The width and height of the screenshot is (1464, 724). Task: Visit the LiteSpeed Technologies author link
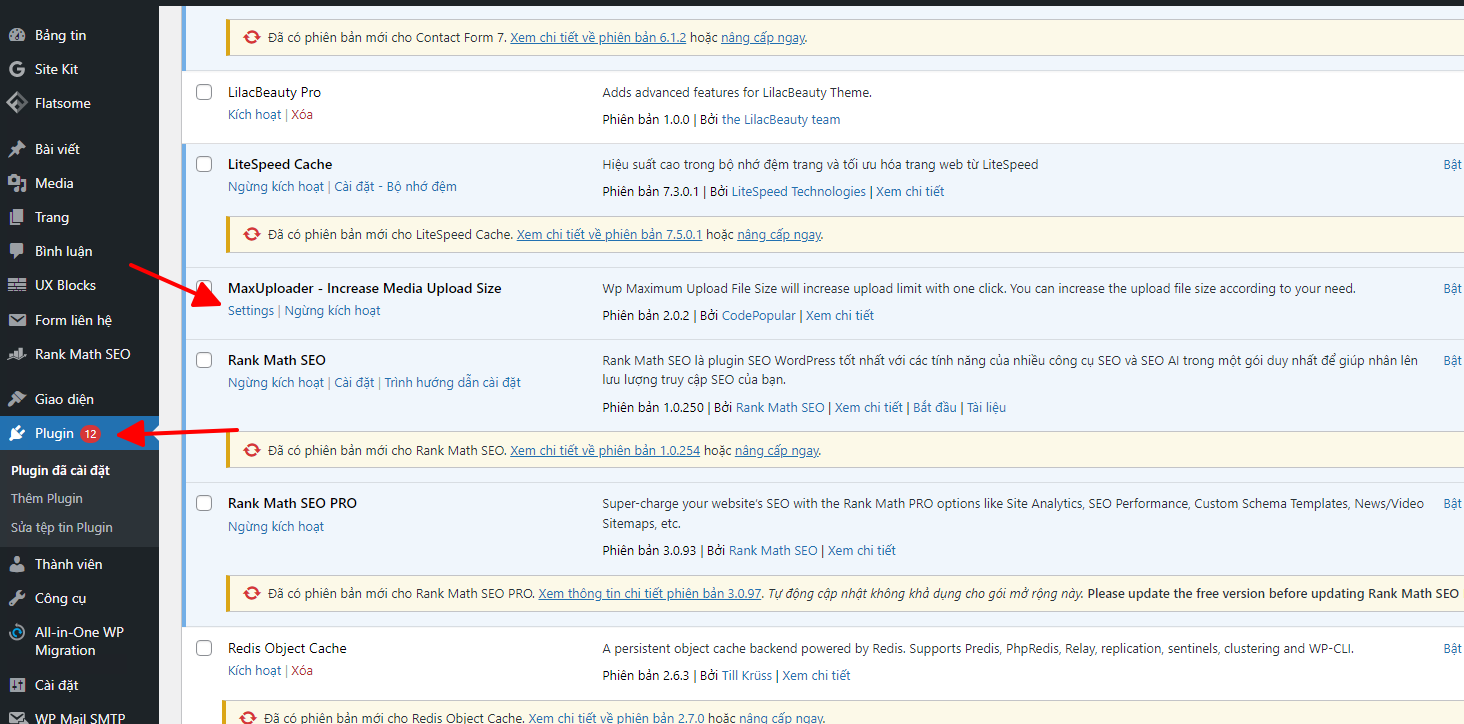[x=799, y=191]
